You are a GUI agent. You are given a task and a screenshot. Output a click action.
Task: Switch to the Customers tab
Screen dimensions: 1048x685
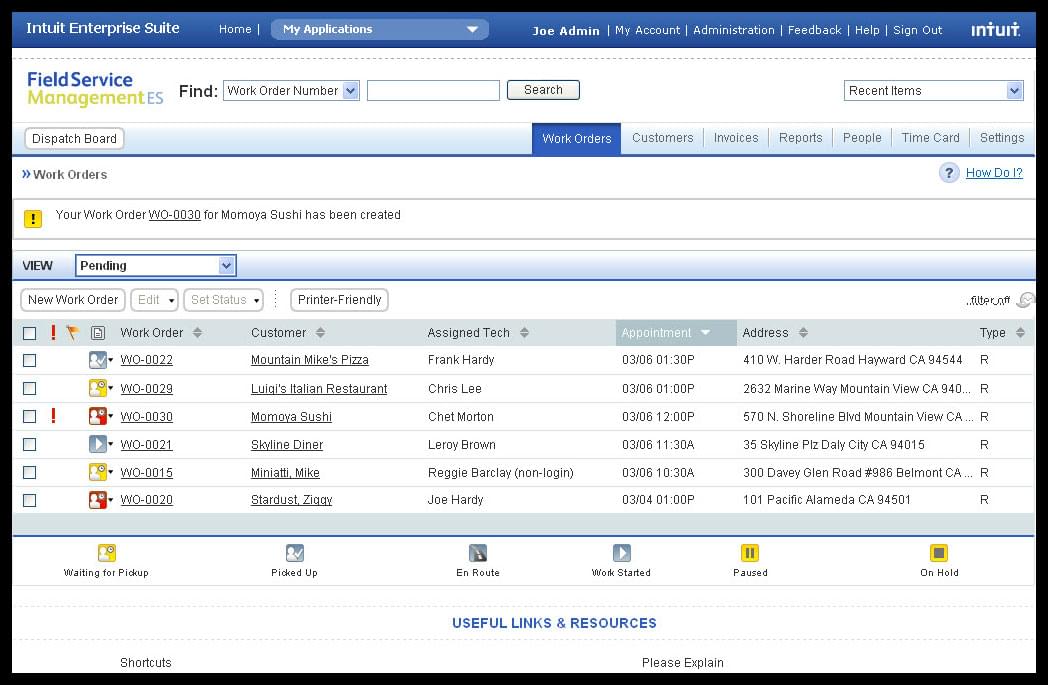(662, 138)
